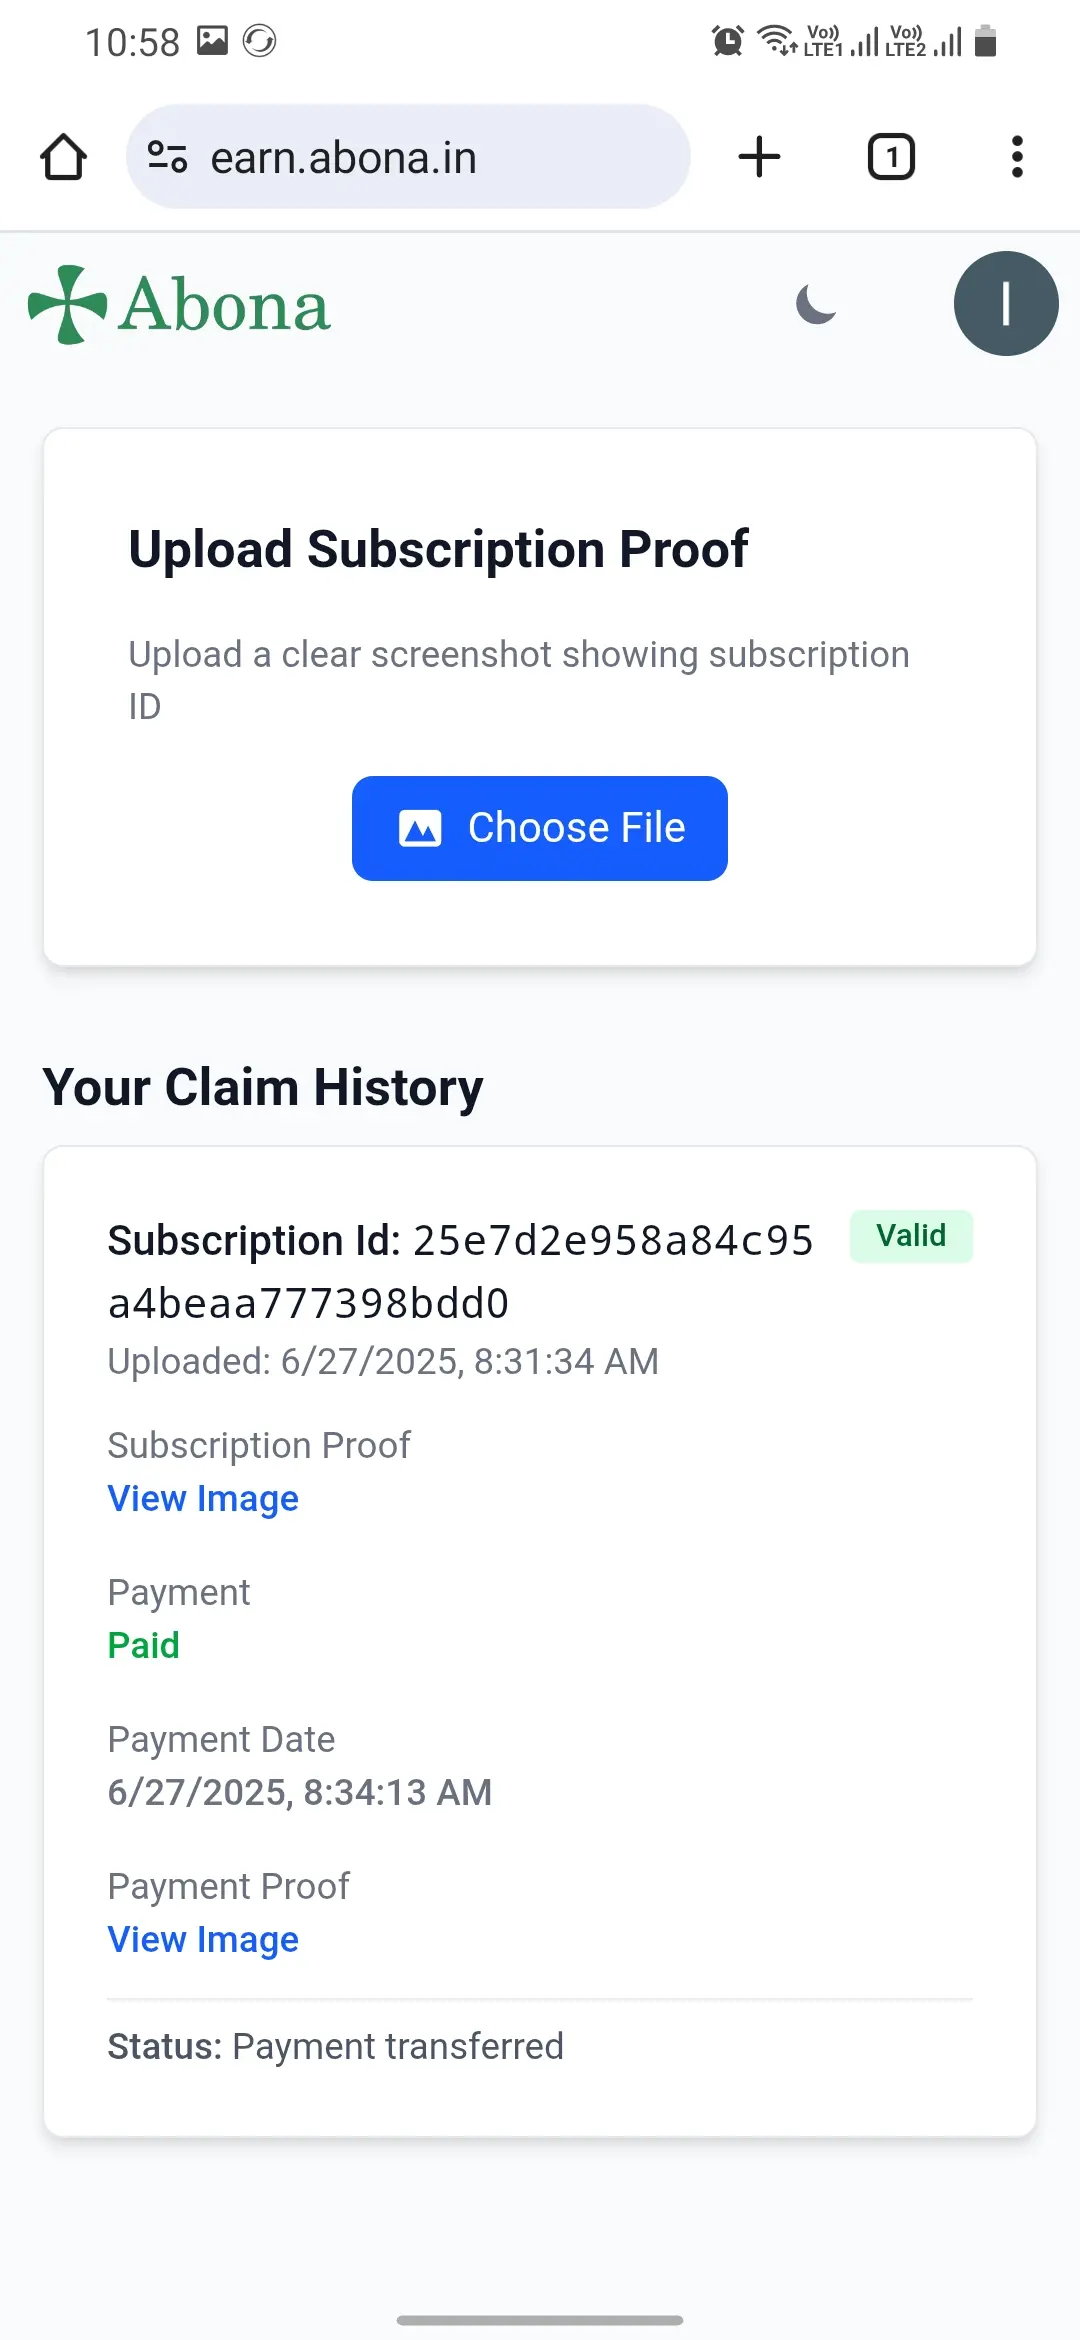The width and height of the screenshot is (1080, 2340).
Task: Open the browser three-dot menu
Action: (x=1017, y=157)
